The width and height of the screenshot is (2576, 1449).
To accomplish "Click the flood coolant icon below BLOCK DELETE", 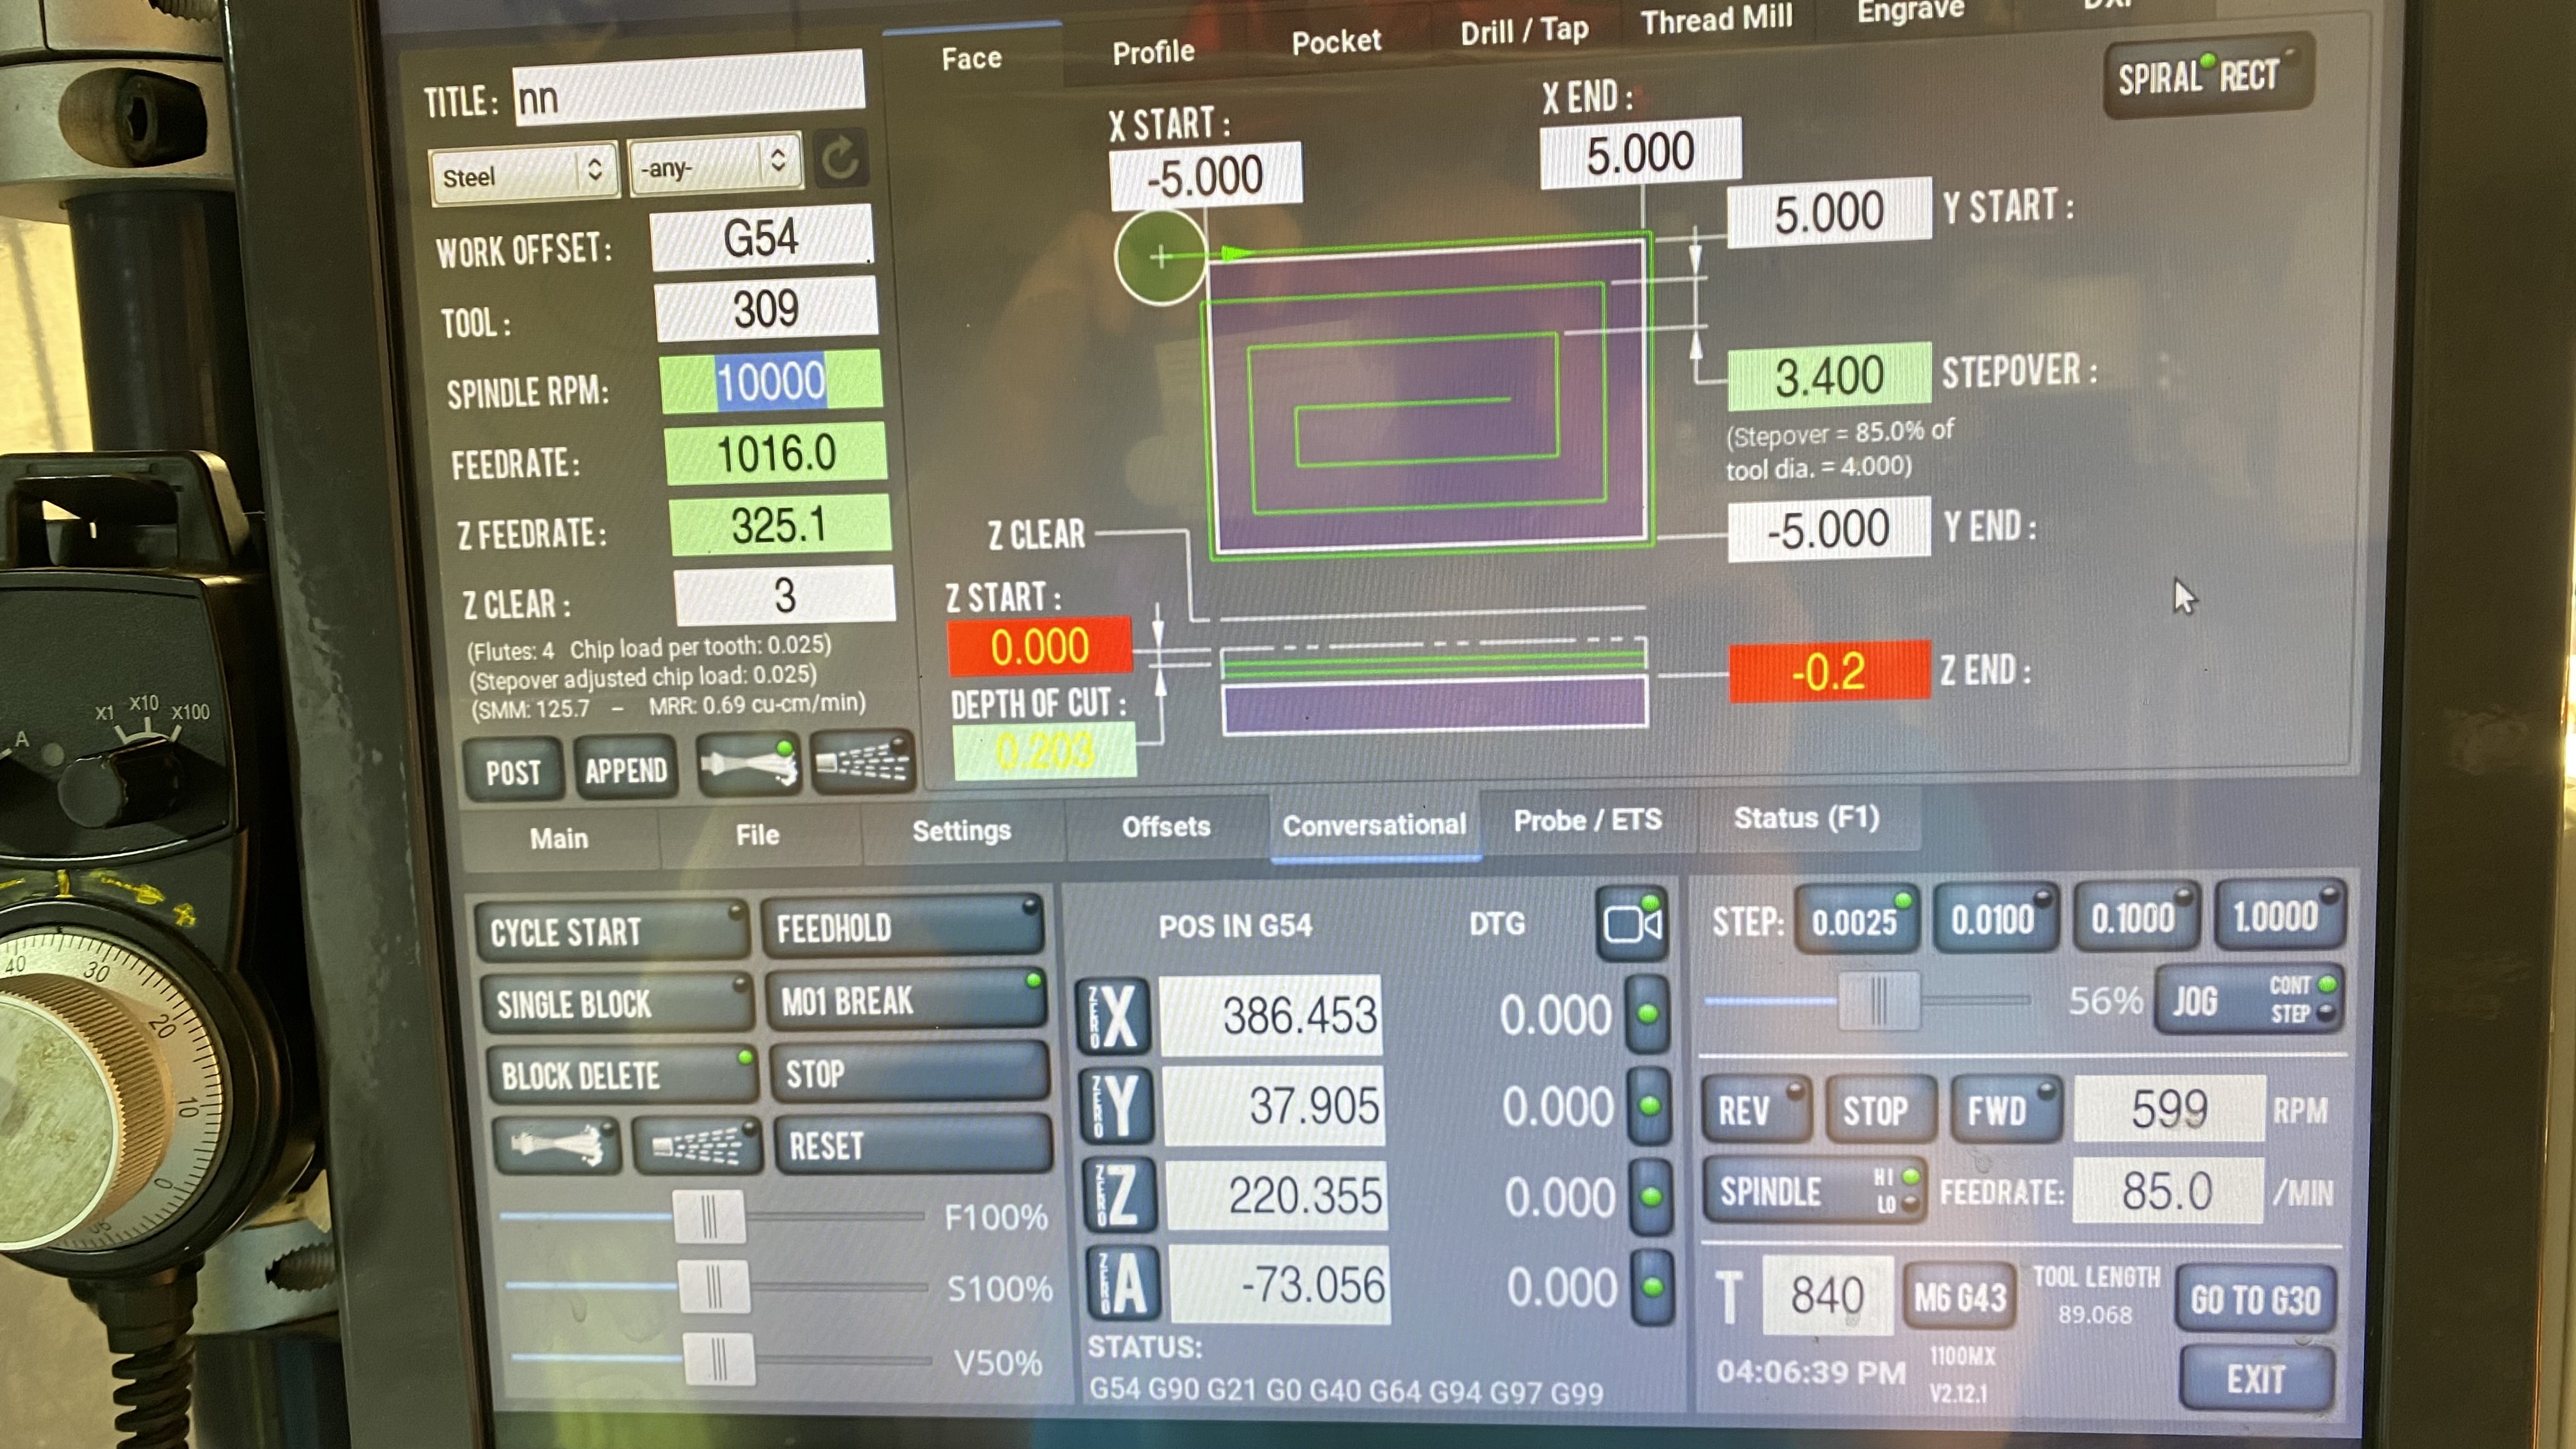I will tap(558, 1145).
